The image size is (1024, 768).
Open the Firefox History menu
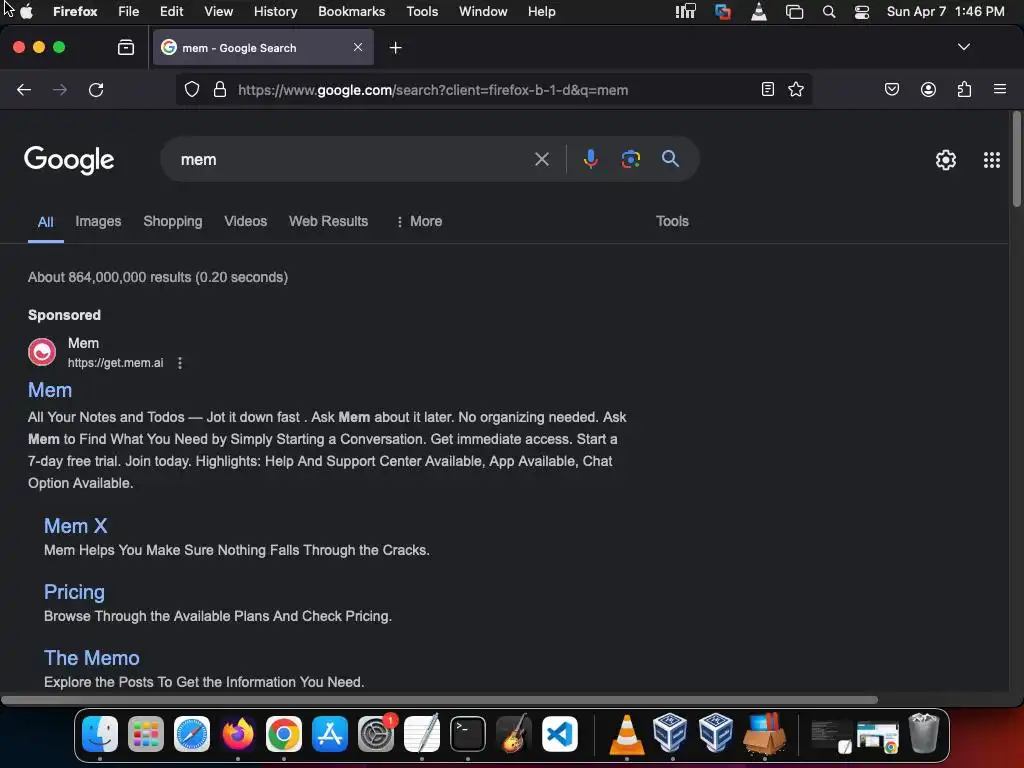[275, 11]
